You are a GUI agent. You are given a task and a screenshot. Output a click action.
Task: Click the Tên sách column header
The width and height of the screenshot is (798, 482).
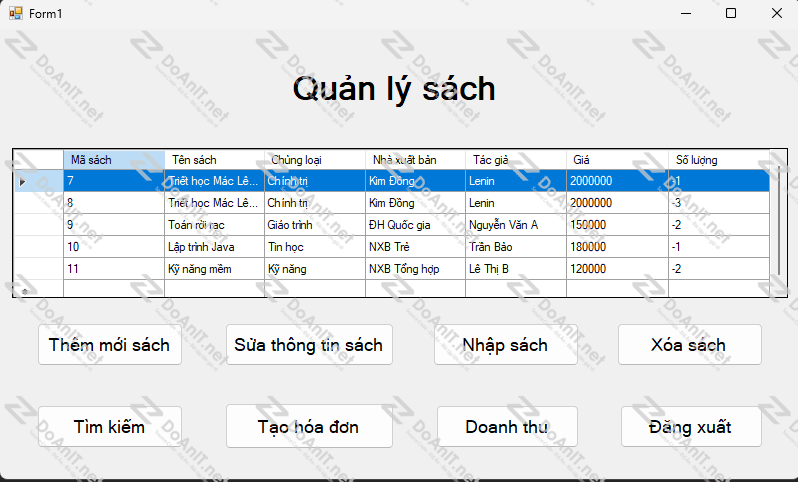pyautogui.click(x=214, y=160)
